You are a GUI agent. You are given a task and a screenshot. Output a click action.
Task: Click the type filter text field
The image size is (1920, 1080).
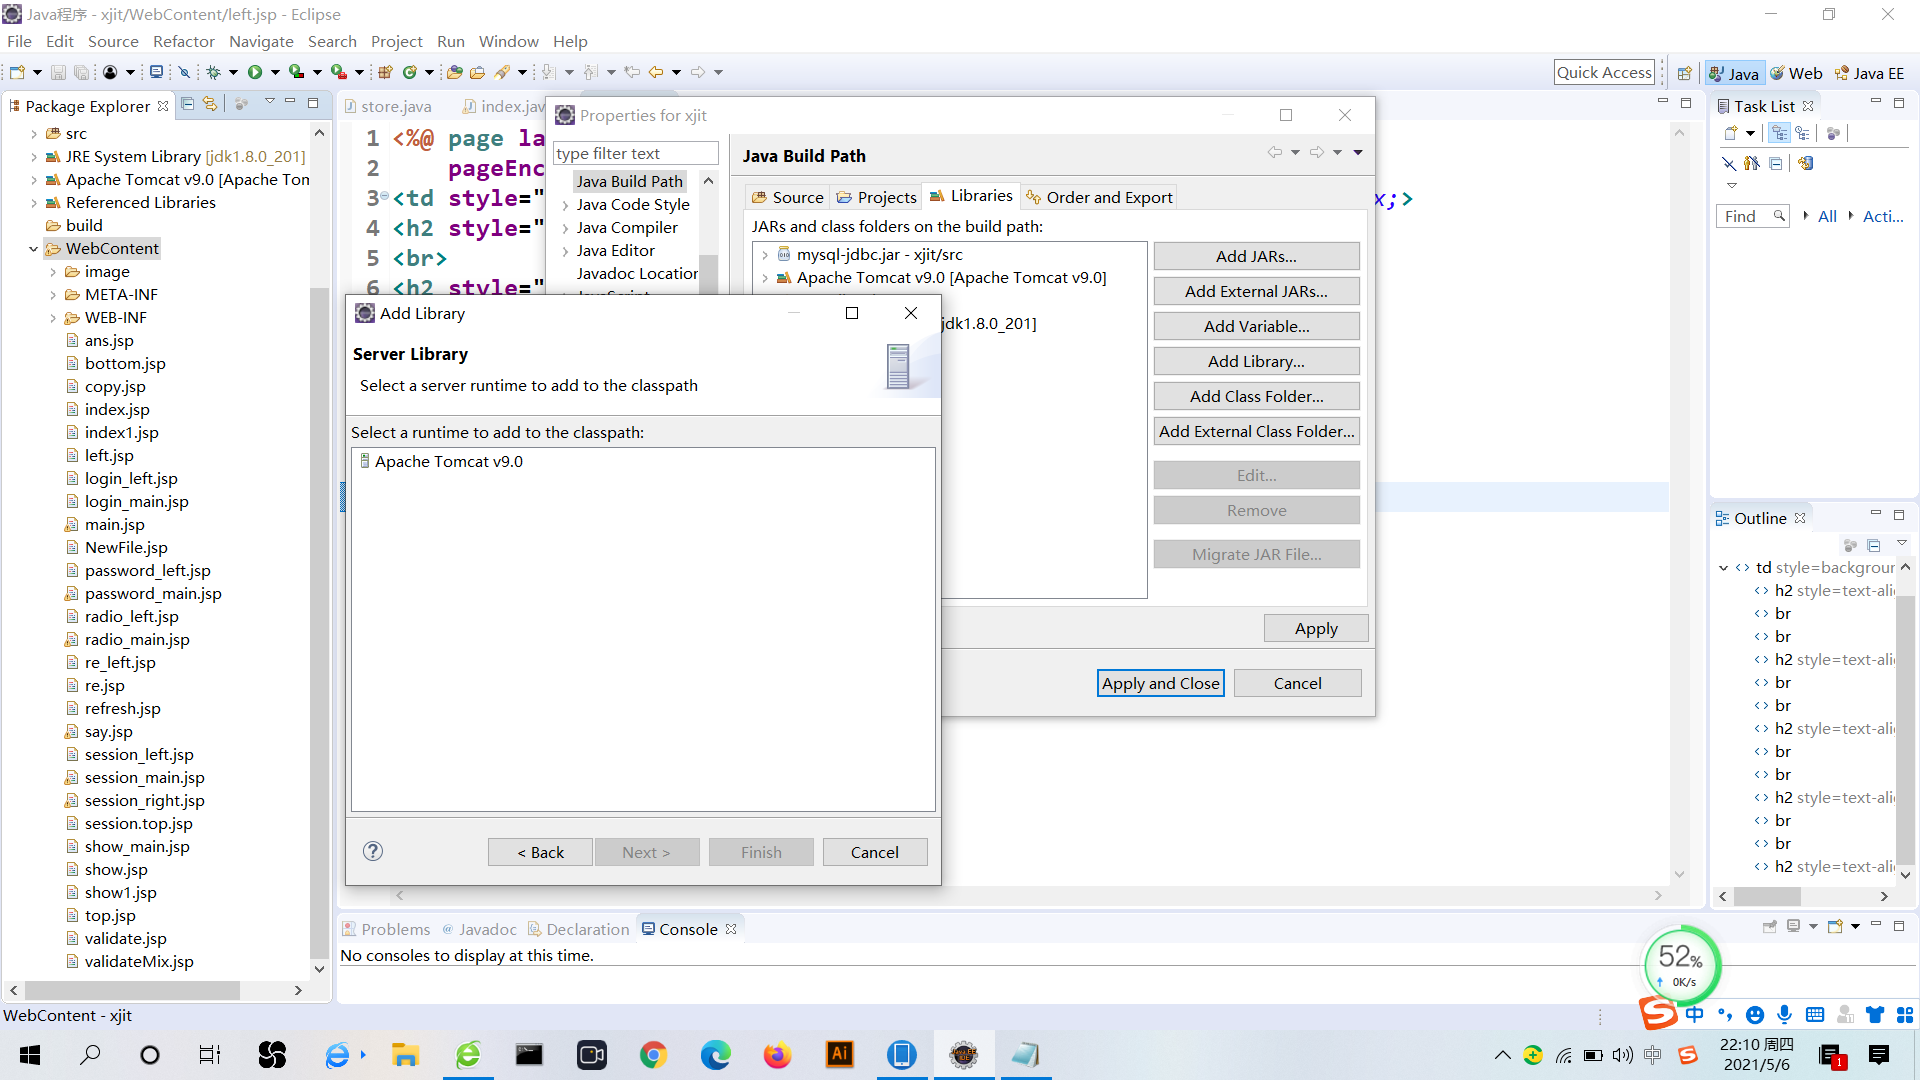point(636,153)
